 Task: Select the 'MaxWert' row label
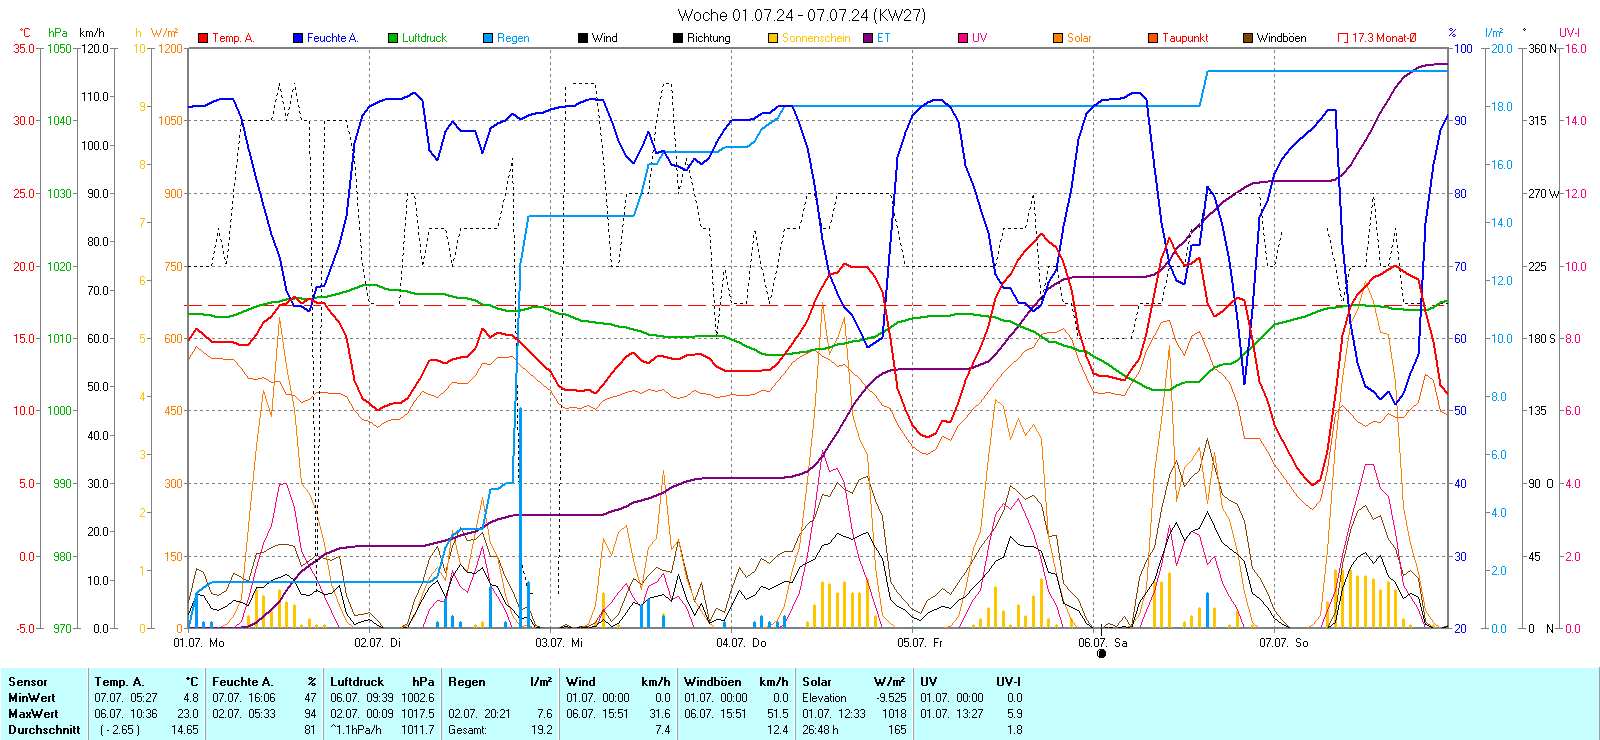point(33,714)
